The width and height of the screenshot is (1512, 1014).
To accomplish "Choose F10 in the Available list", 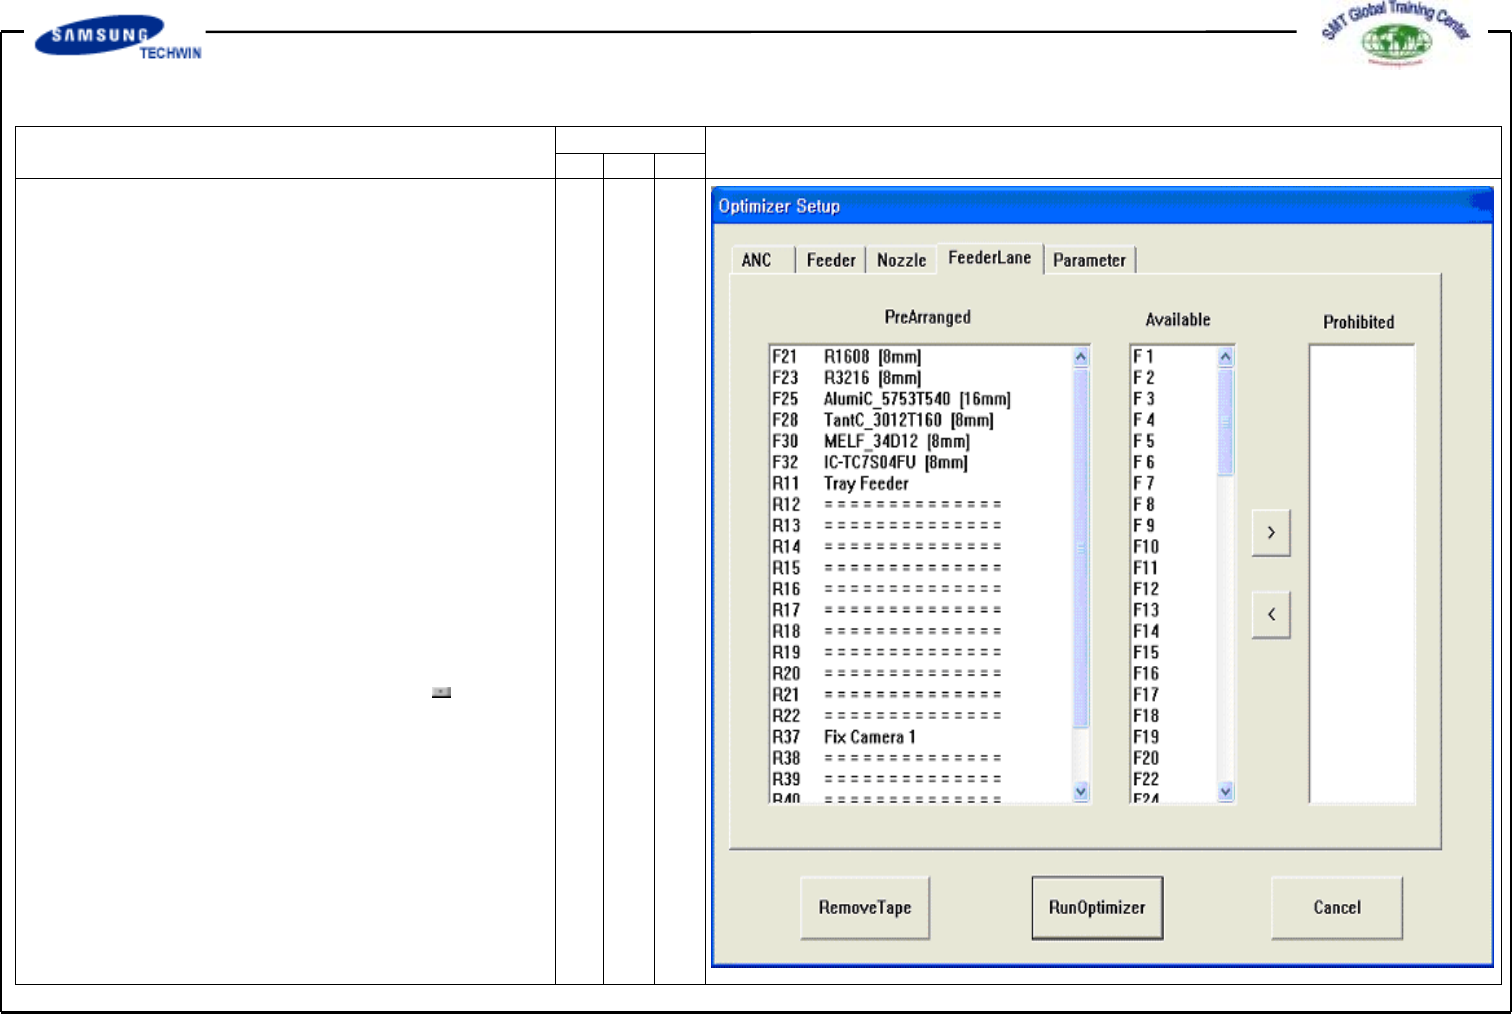I will 1146,547.
